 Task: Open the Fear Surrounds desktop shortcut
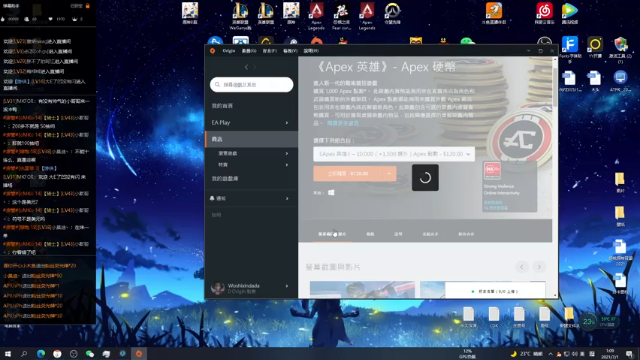tap(341, 16)
